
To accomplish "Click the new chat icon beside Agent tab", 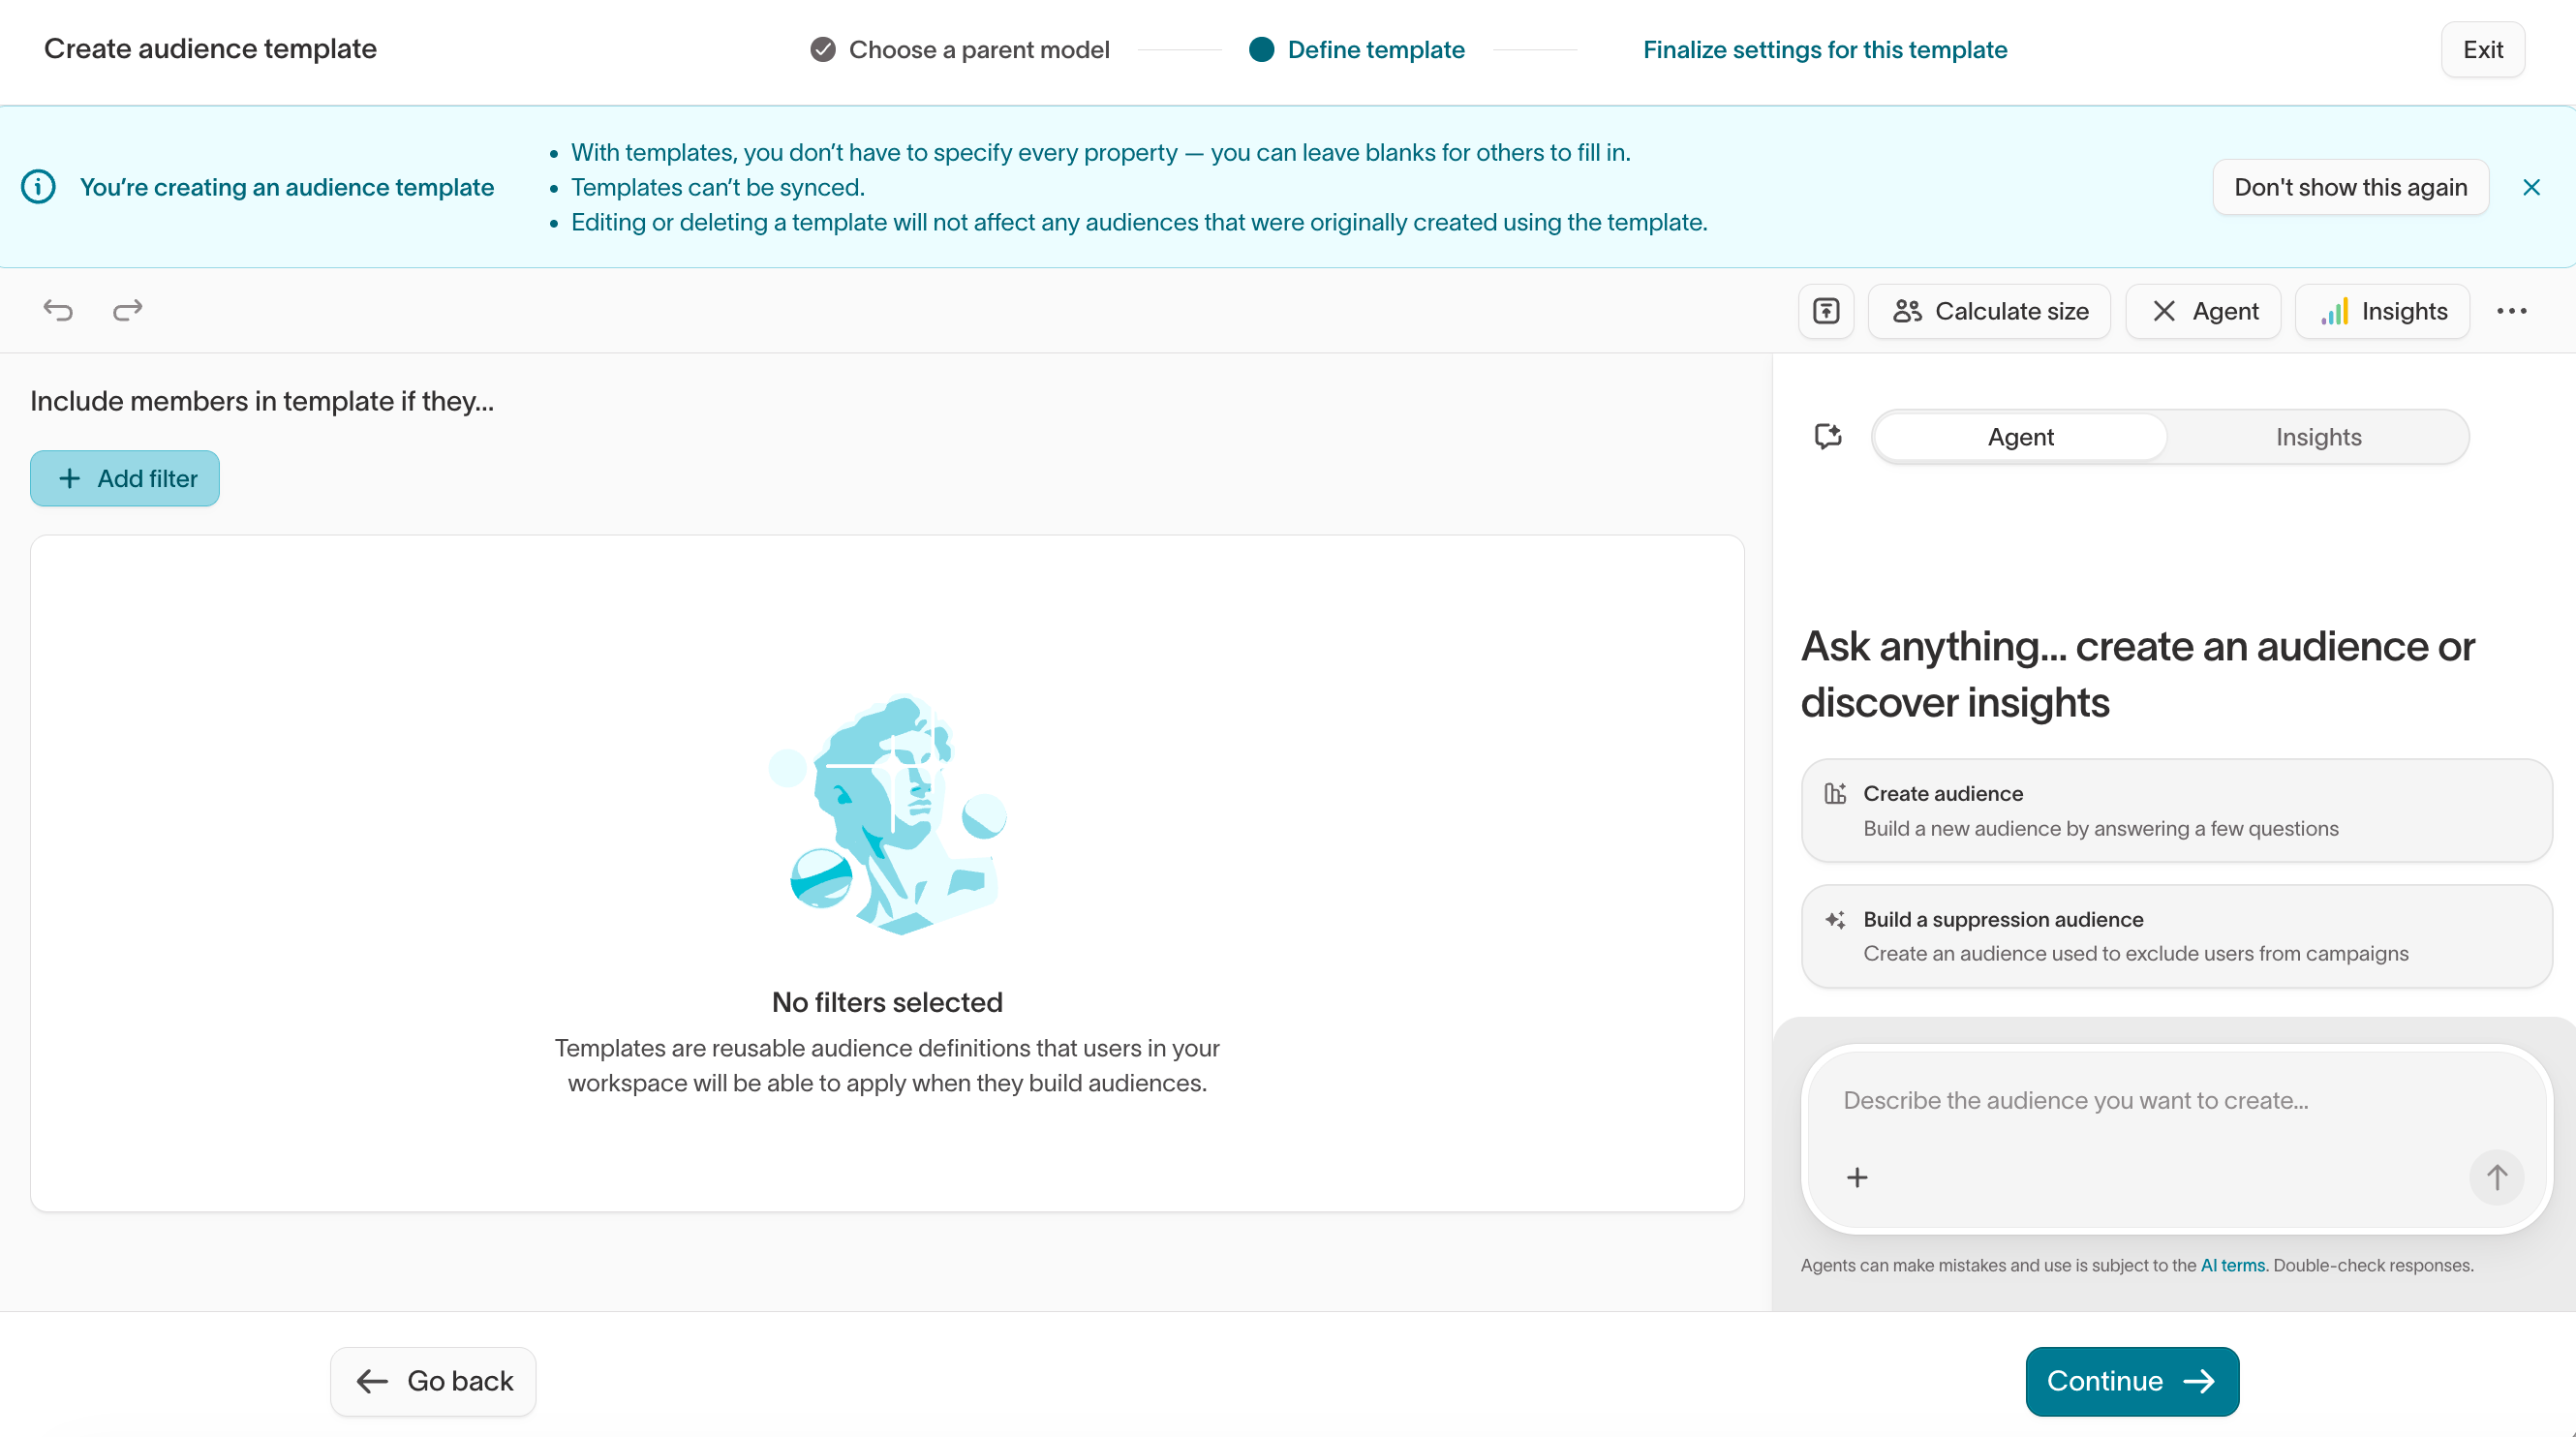I will [1828, 437].
